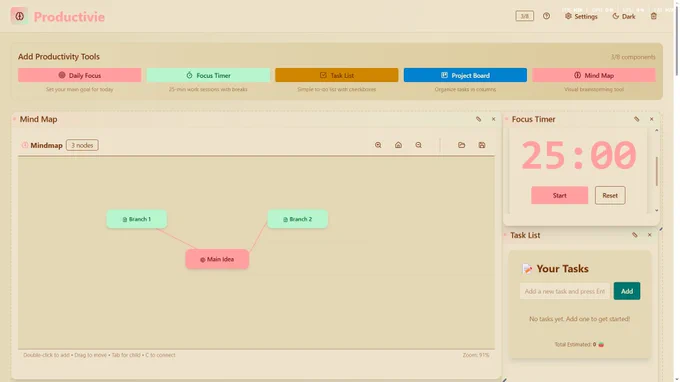Click 'No tasks yet' message
Viewport: 680px width, 382px height.
click(579, 319)
